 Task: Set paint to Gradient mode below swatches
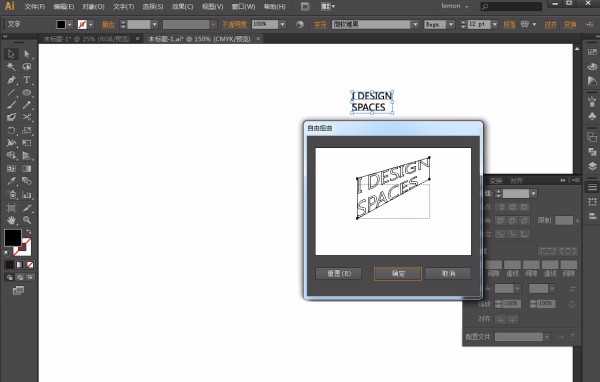[x=20, y=264]
